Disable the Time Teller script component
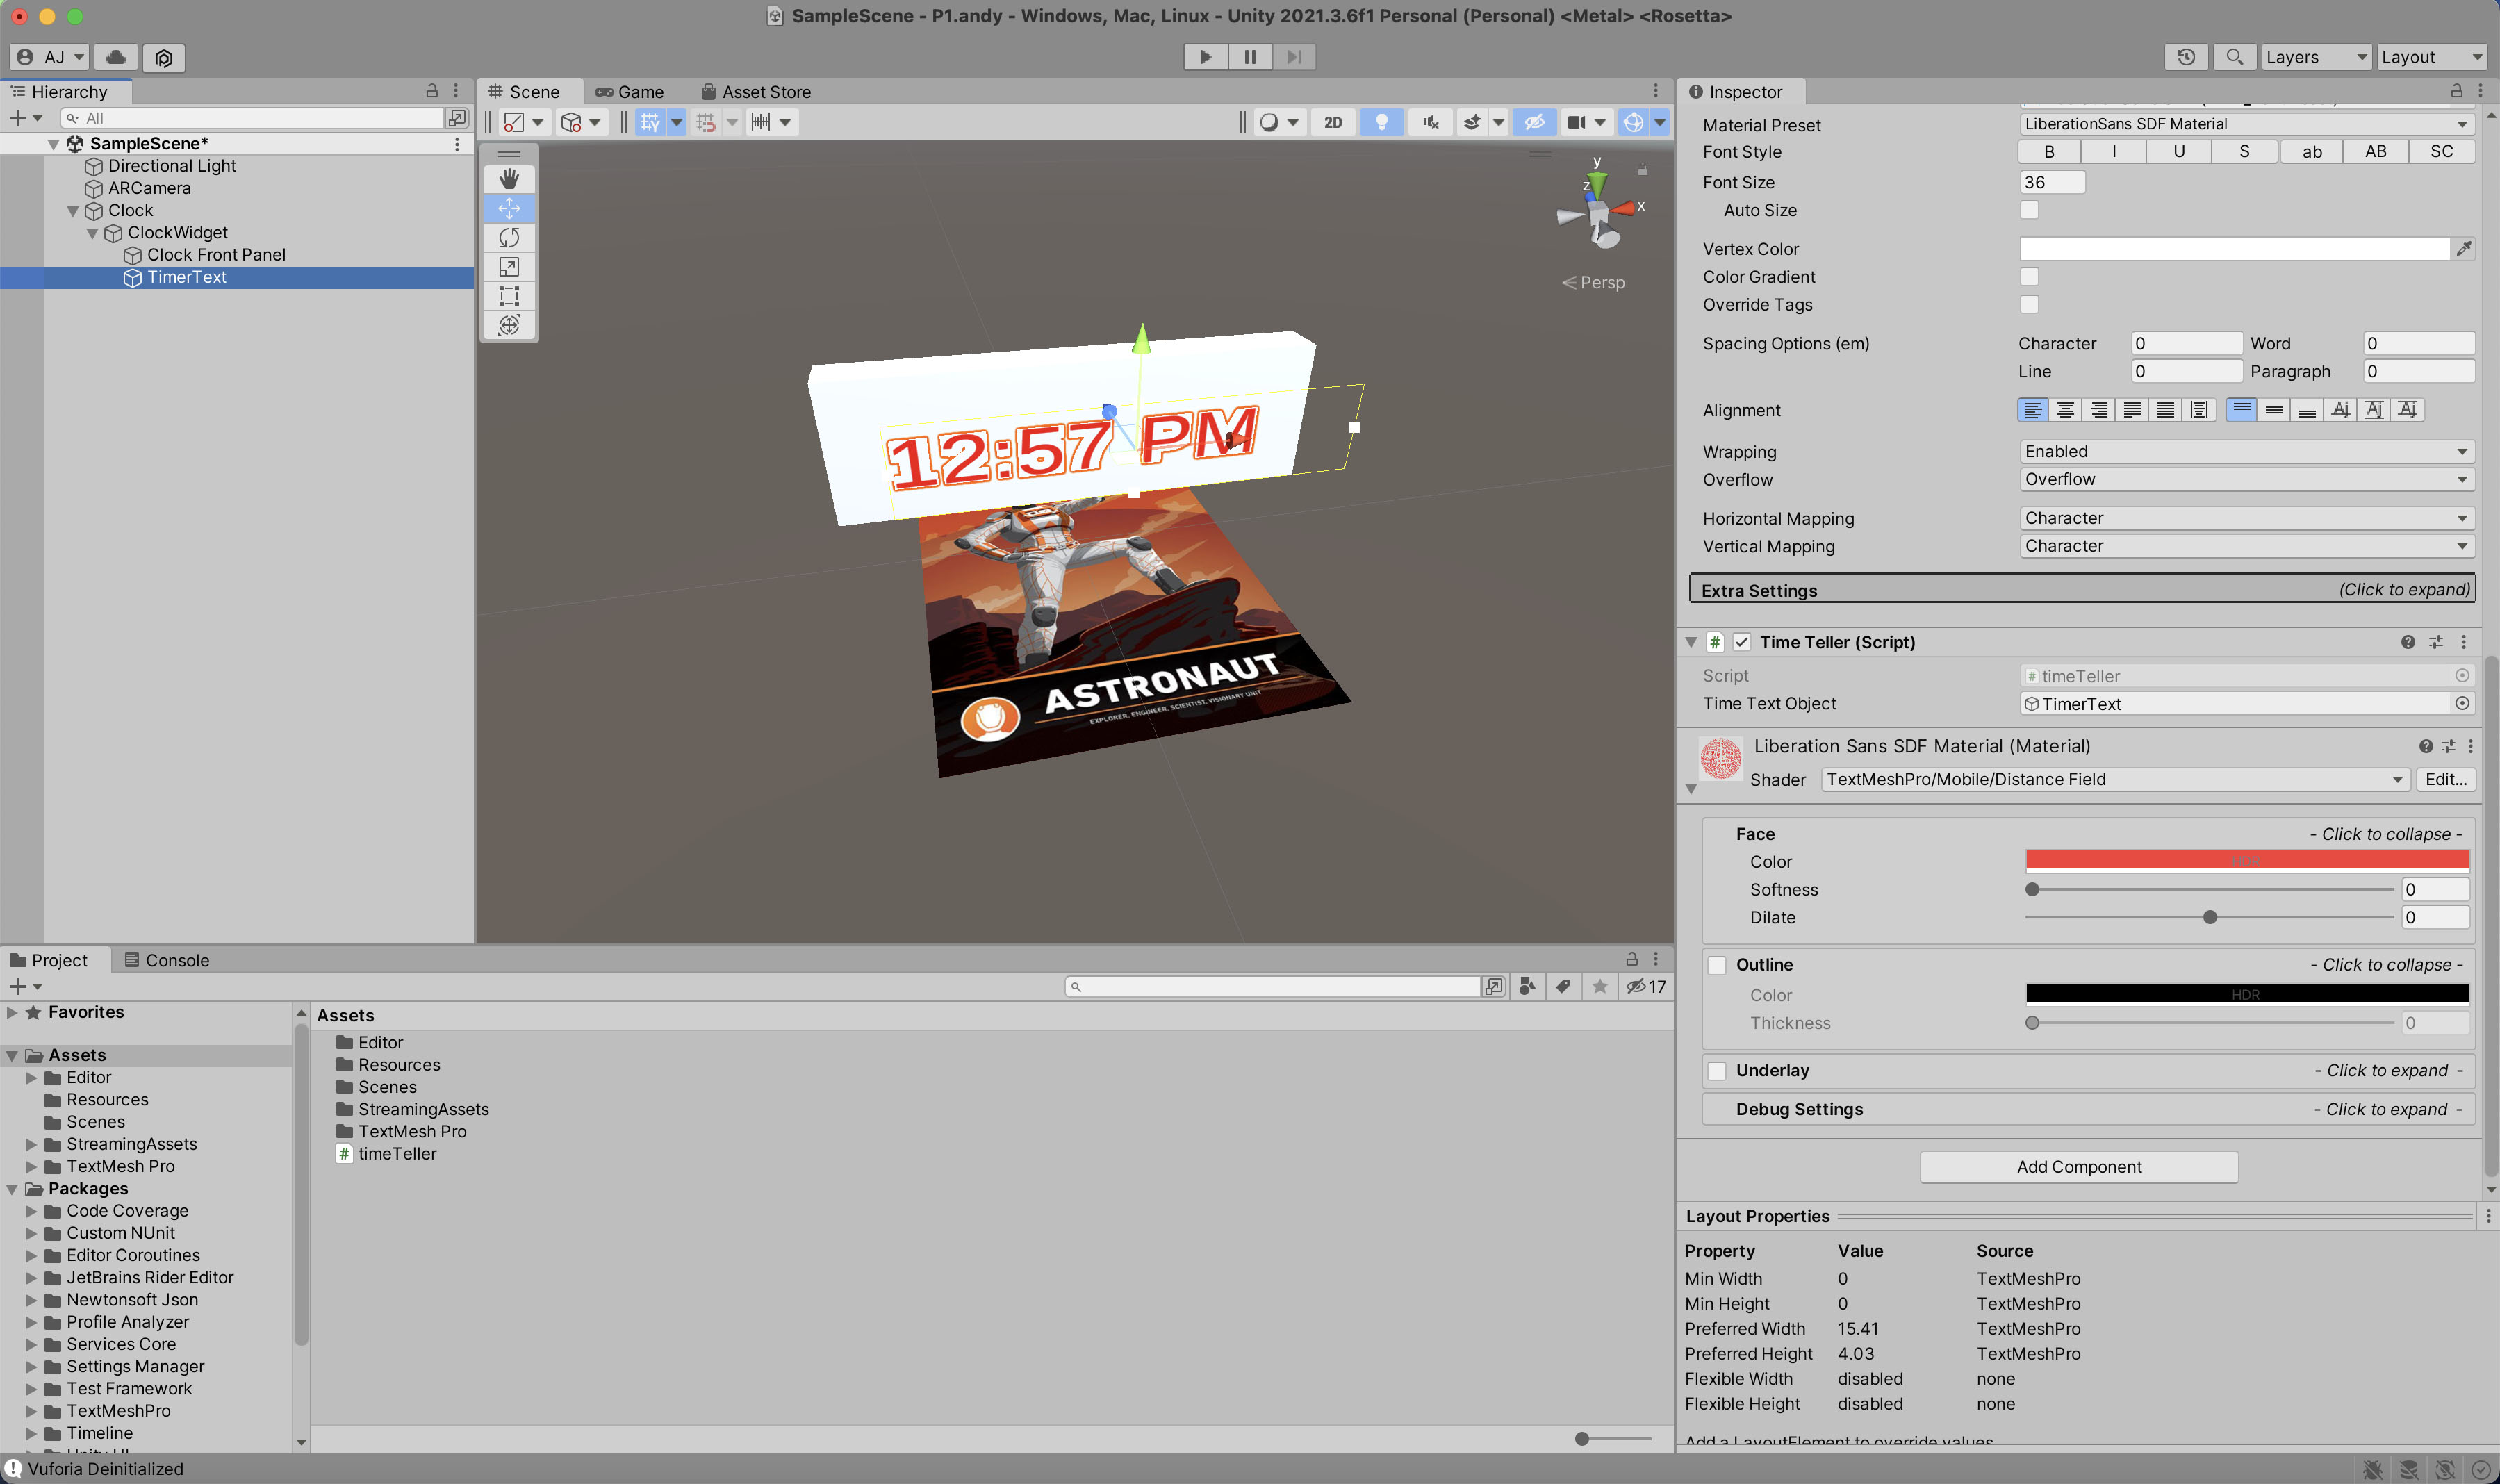 coord(1742,642)
